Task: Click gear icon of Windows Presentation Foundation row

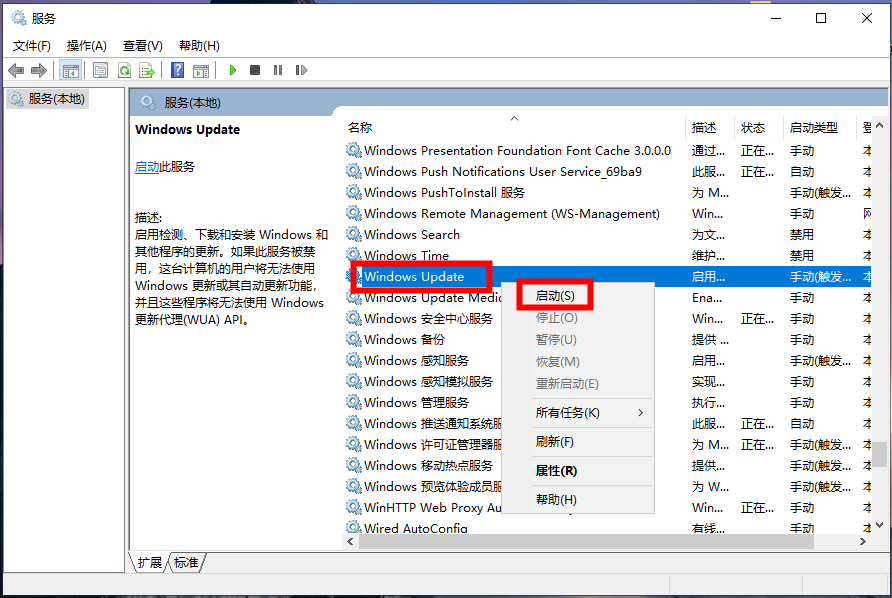Action: [354, 150]
